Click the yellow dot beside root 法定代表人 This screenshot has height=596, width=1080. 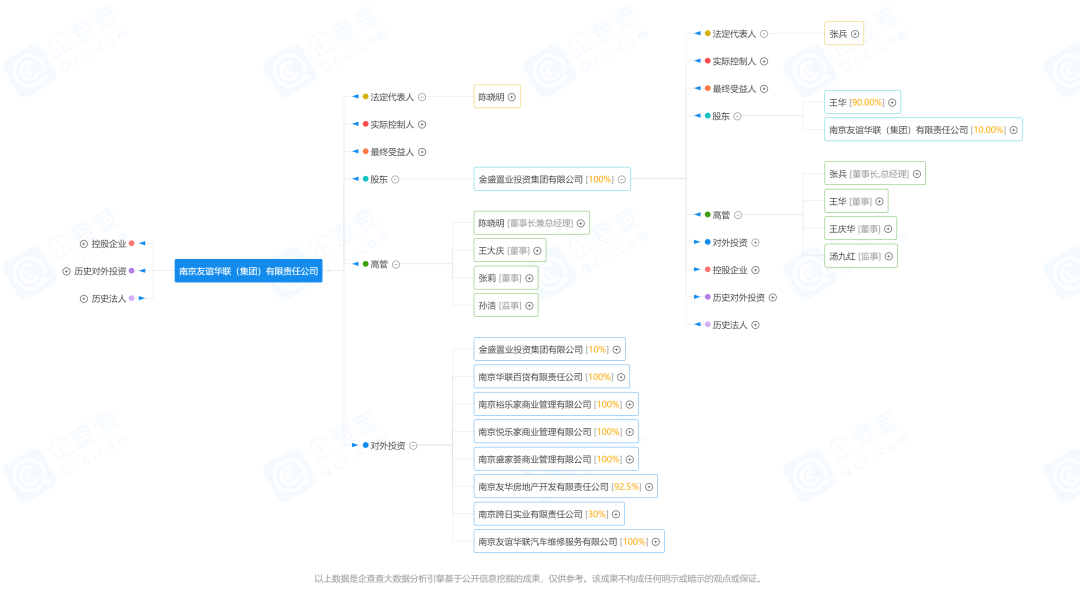point(365,96)
